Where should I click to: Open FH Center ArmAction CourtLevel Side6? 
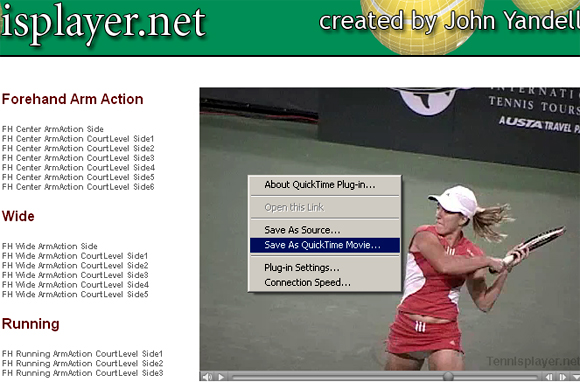(x=78, y=187)
